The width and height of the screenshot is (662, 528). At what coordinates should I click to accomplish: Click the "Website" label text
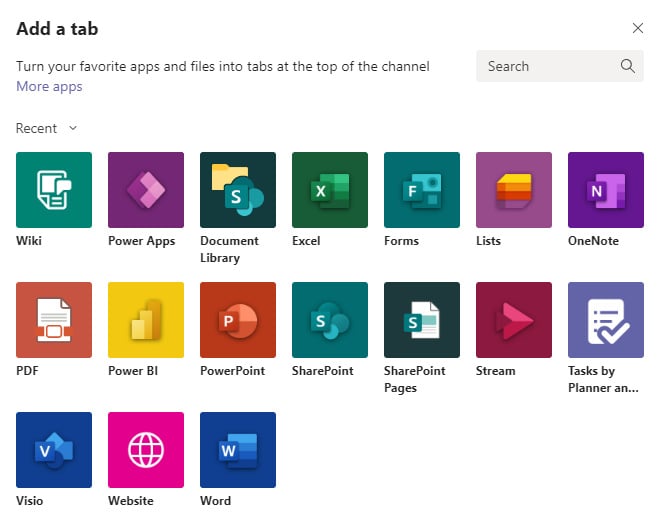point(131,501)
